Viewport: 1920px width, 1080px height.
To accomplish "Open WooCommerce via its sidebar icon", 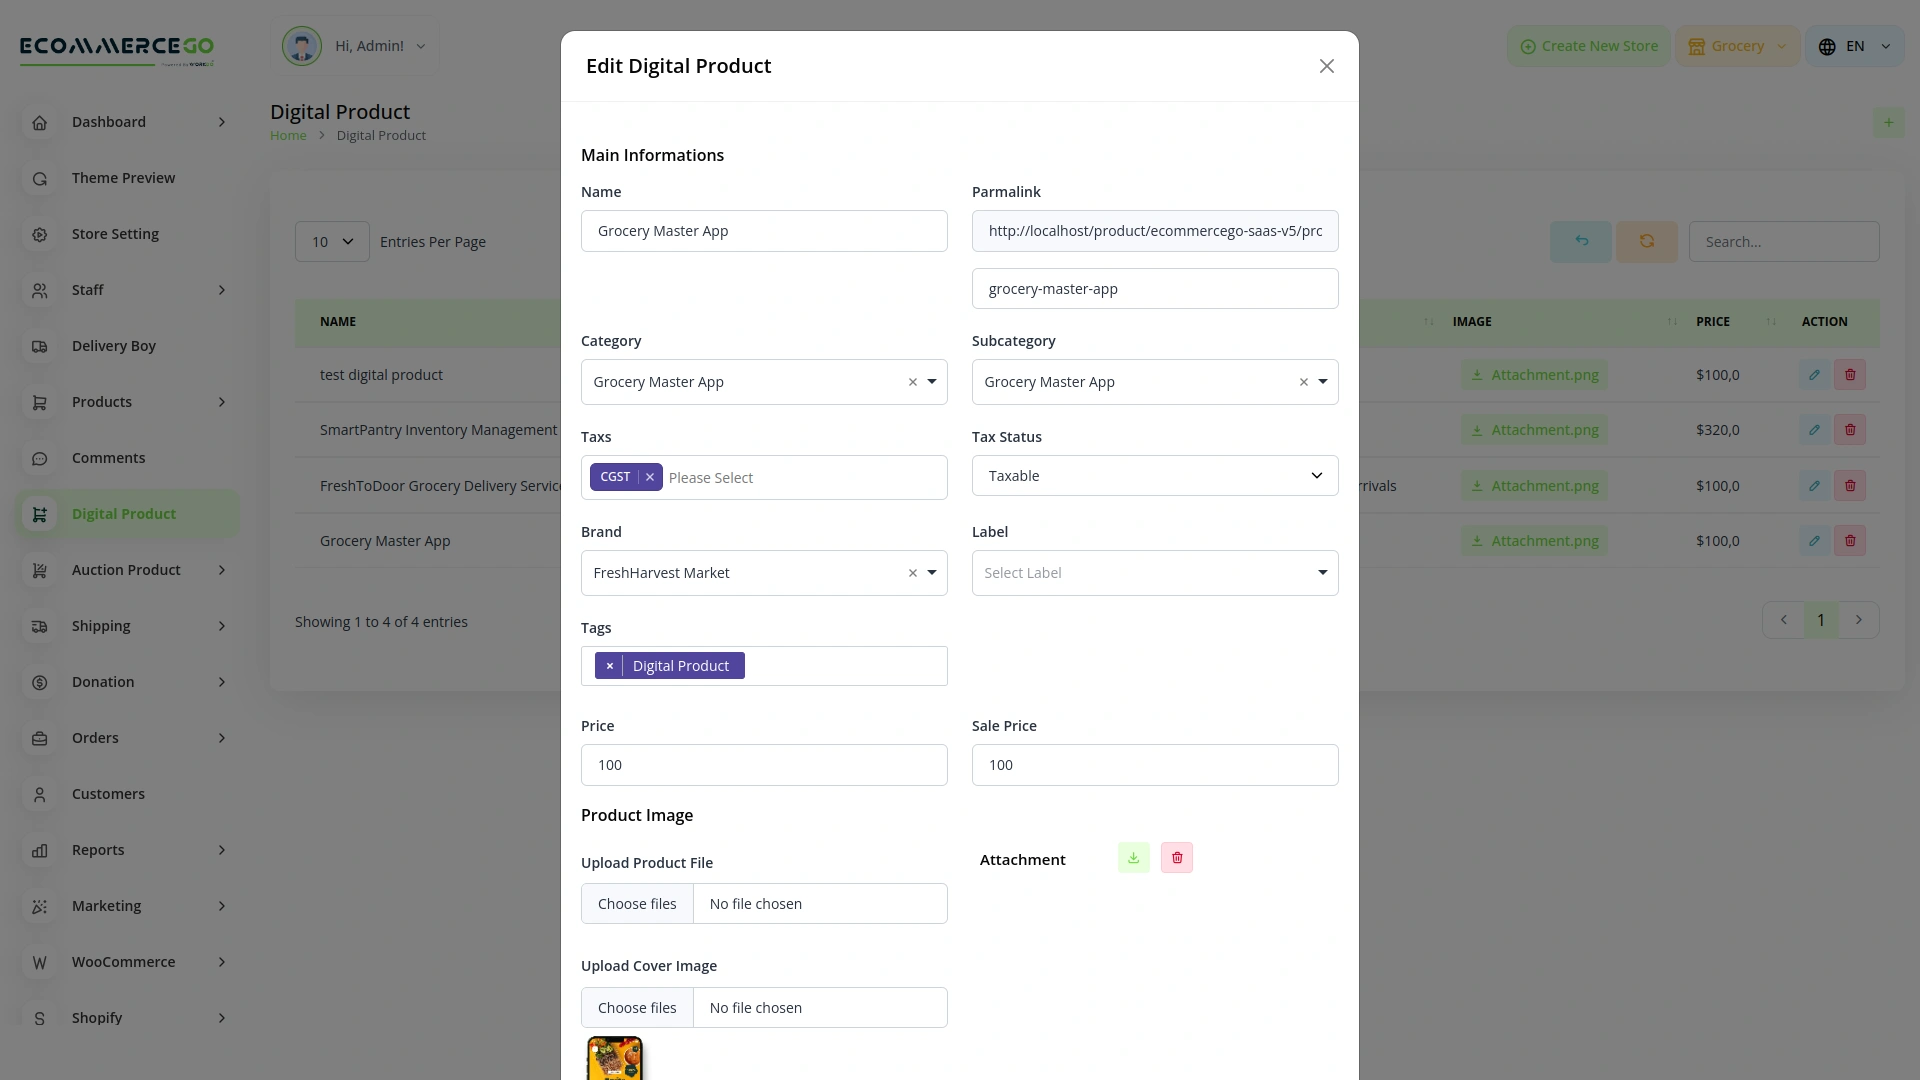I will [x=39, y=962].
